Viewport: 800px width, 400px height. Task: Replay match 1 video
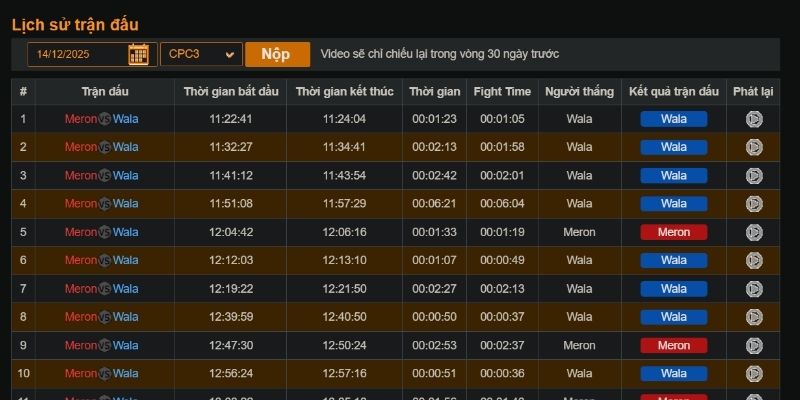[754, 119]
